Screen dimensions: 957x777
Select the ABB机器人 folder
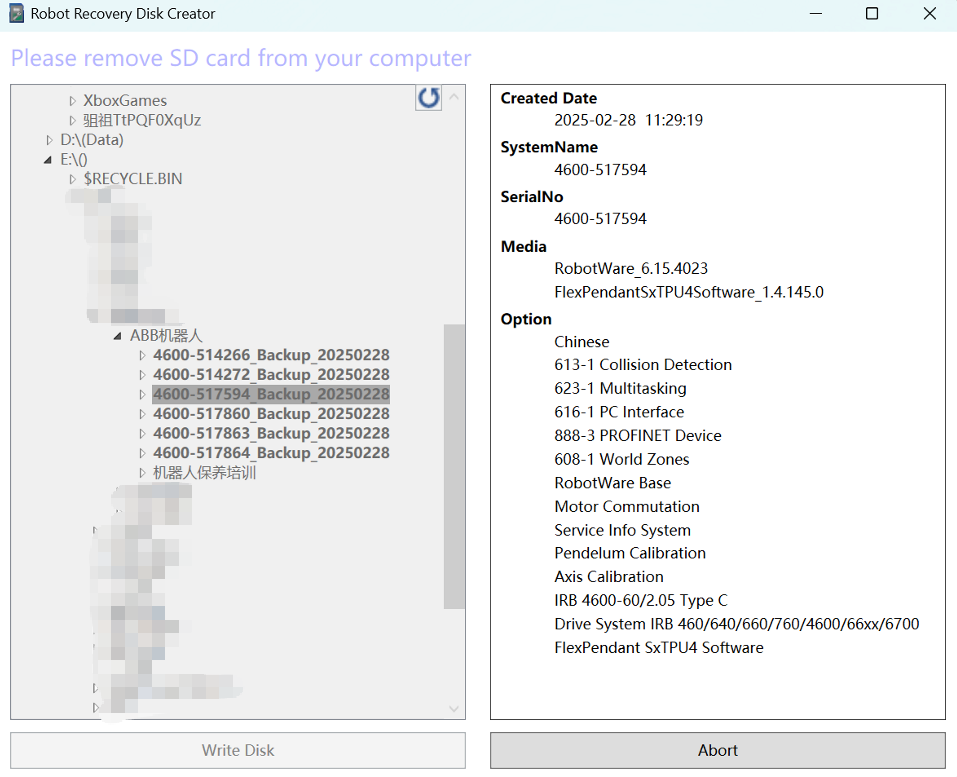166,335
